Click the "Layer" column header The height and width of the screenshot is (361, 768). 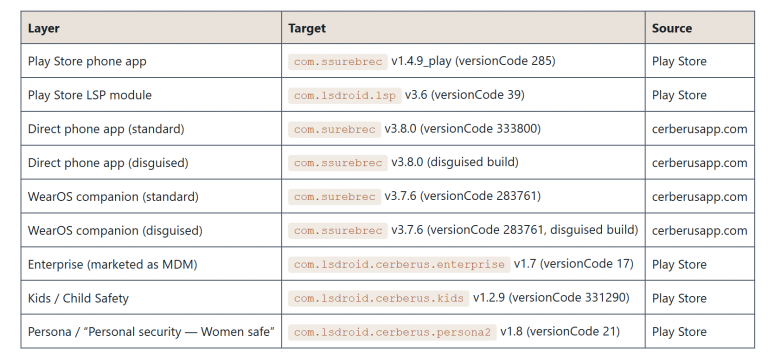pos(151,27)
